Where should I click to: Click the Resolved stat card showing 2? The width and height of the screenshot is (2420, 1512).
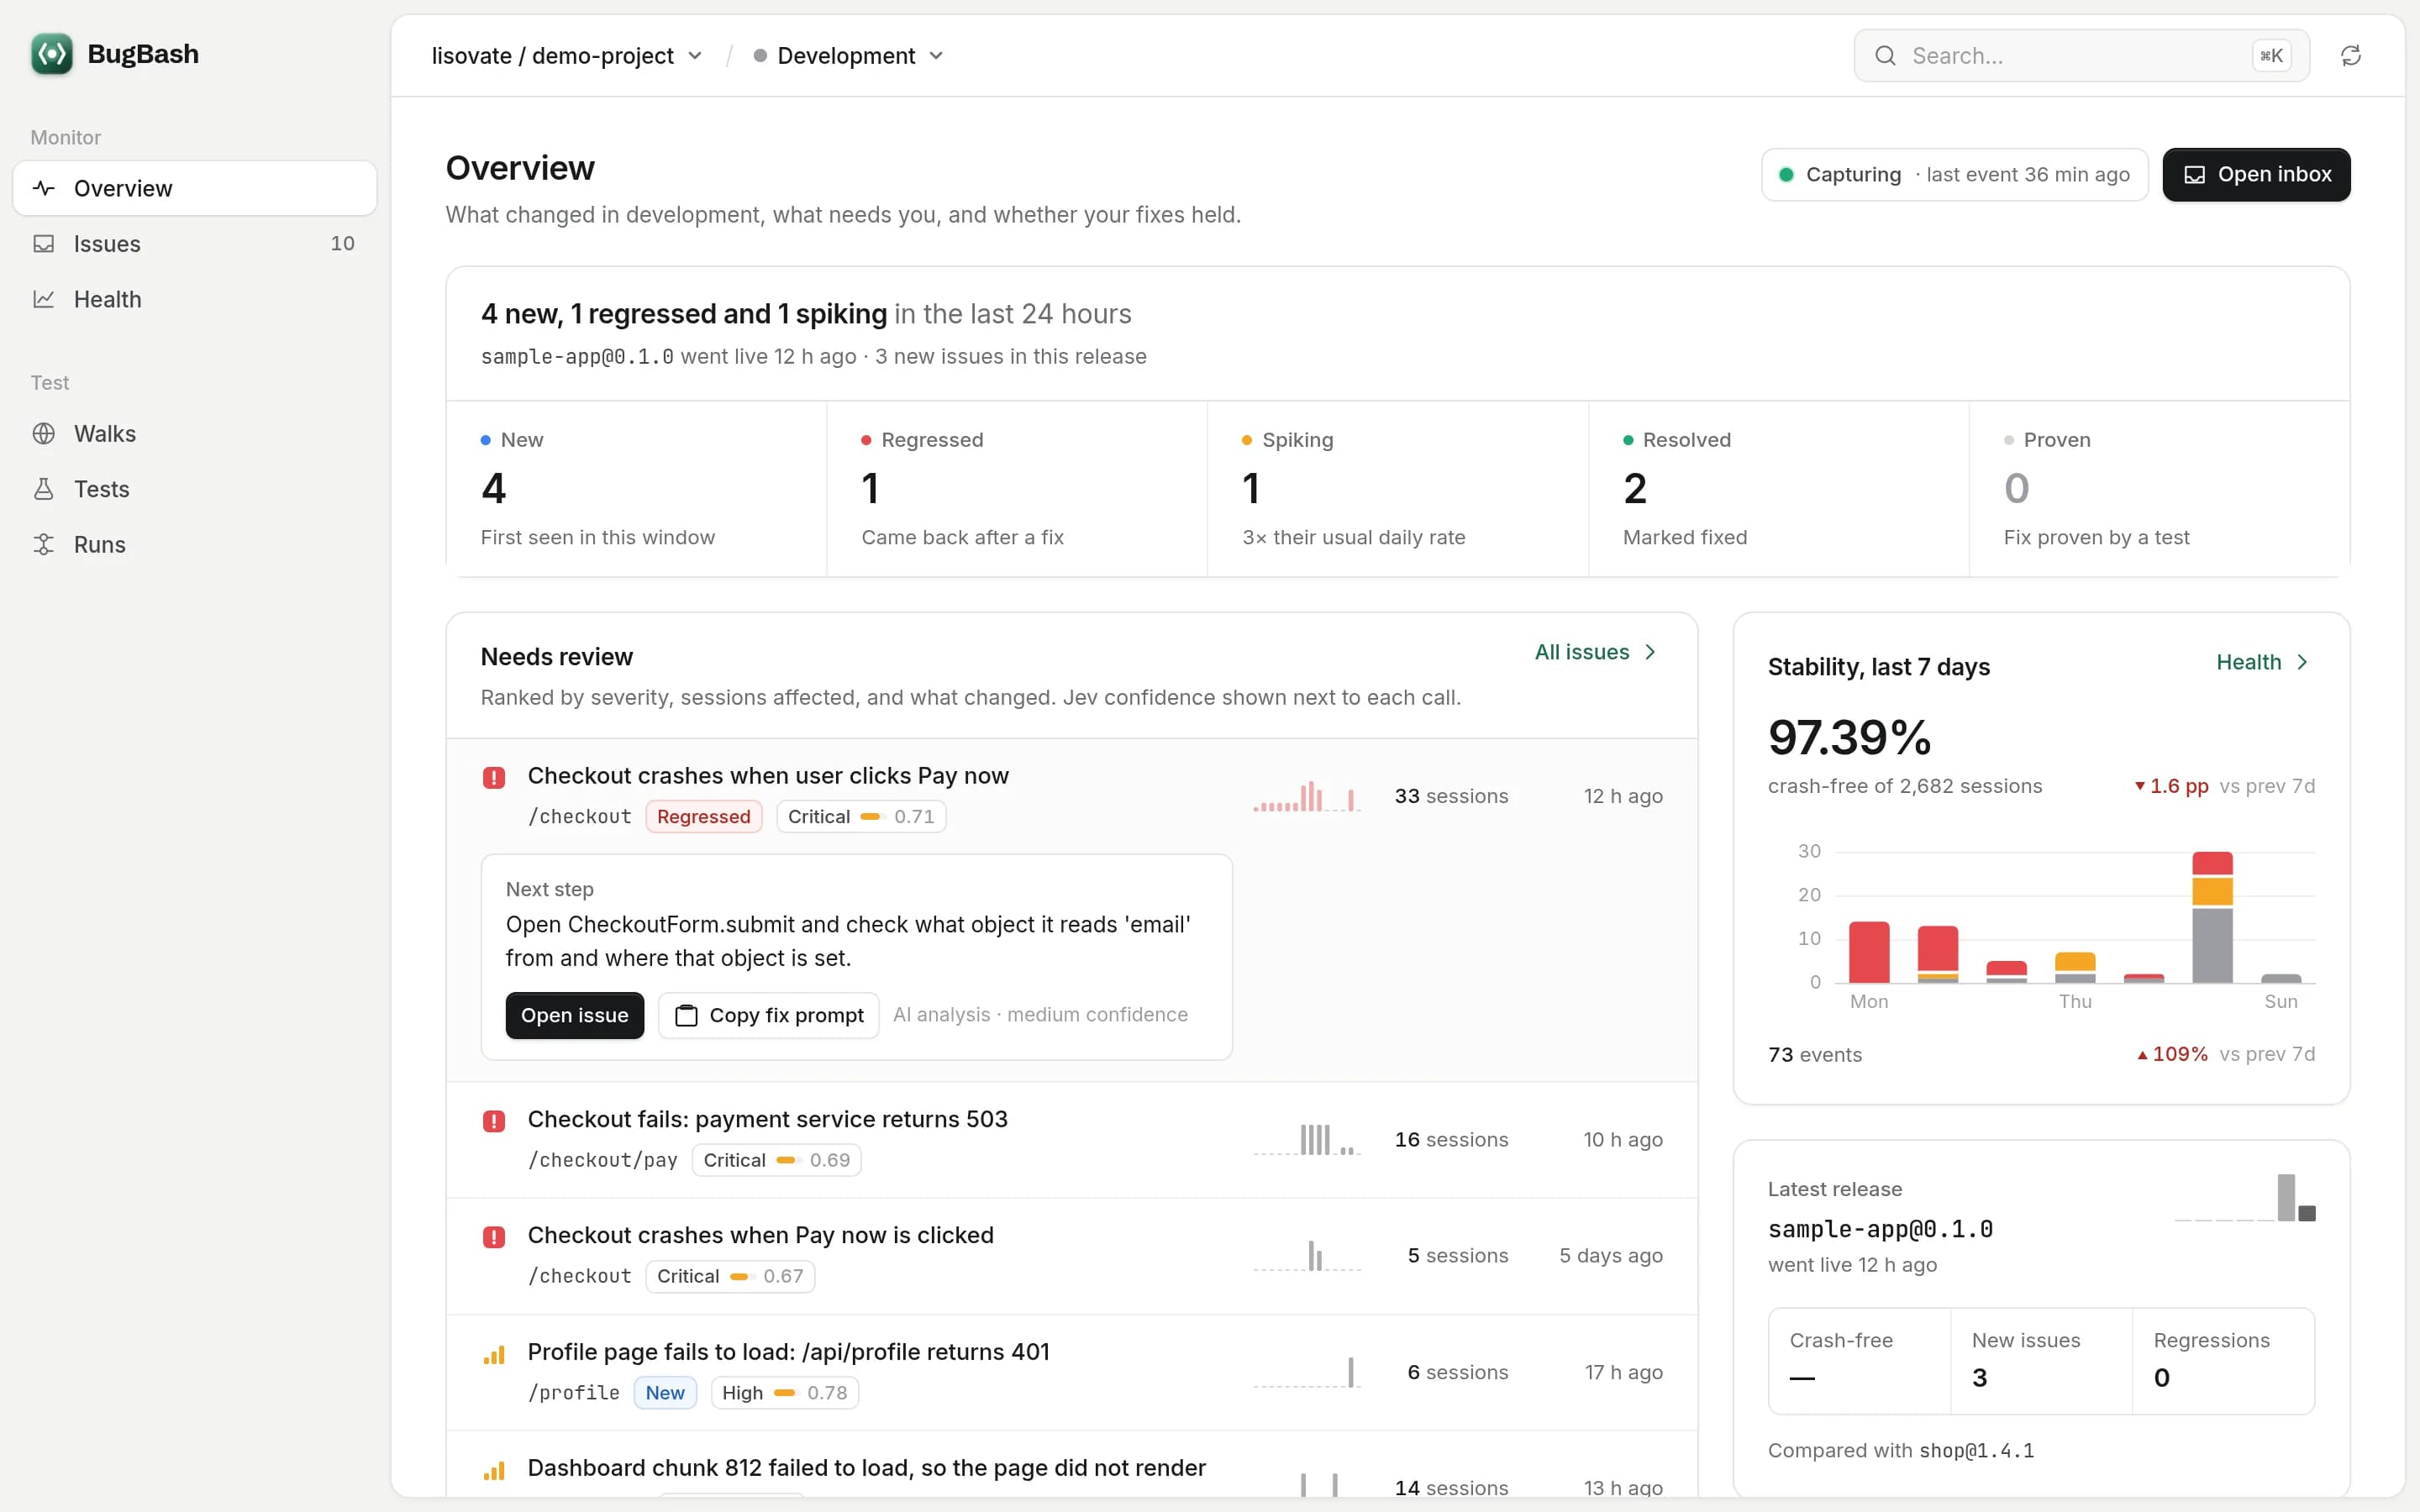(1779, 489)
